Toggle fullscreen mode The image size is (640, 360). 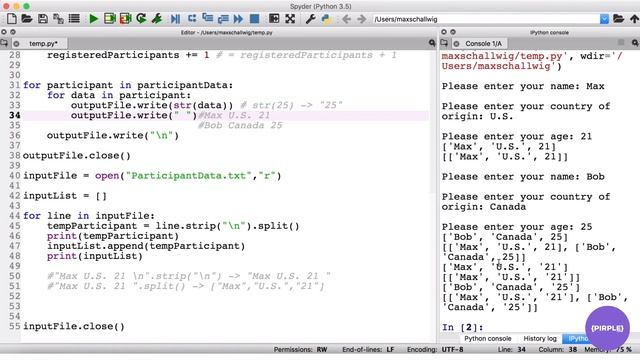pos(290,19)
